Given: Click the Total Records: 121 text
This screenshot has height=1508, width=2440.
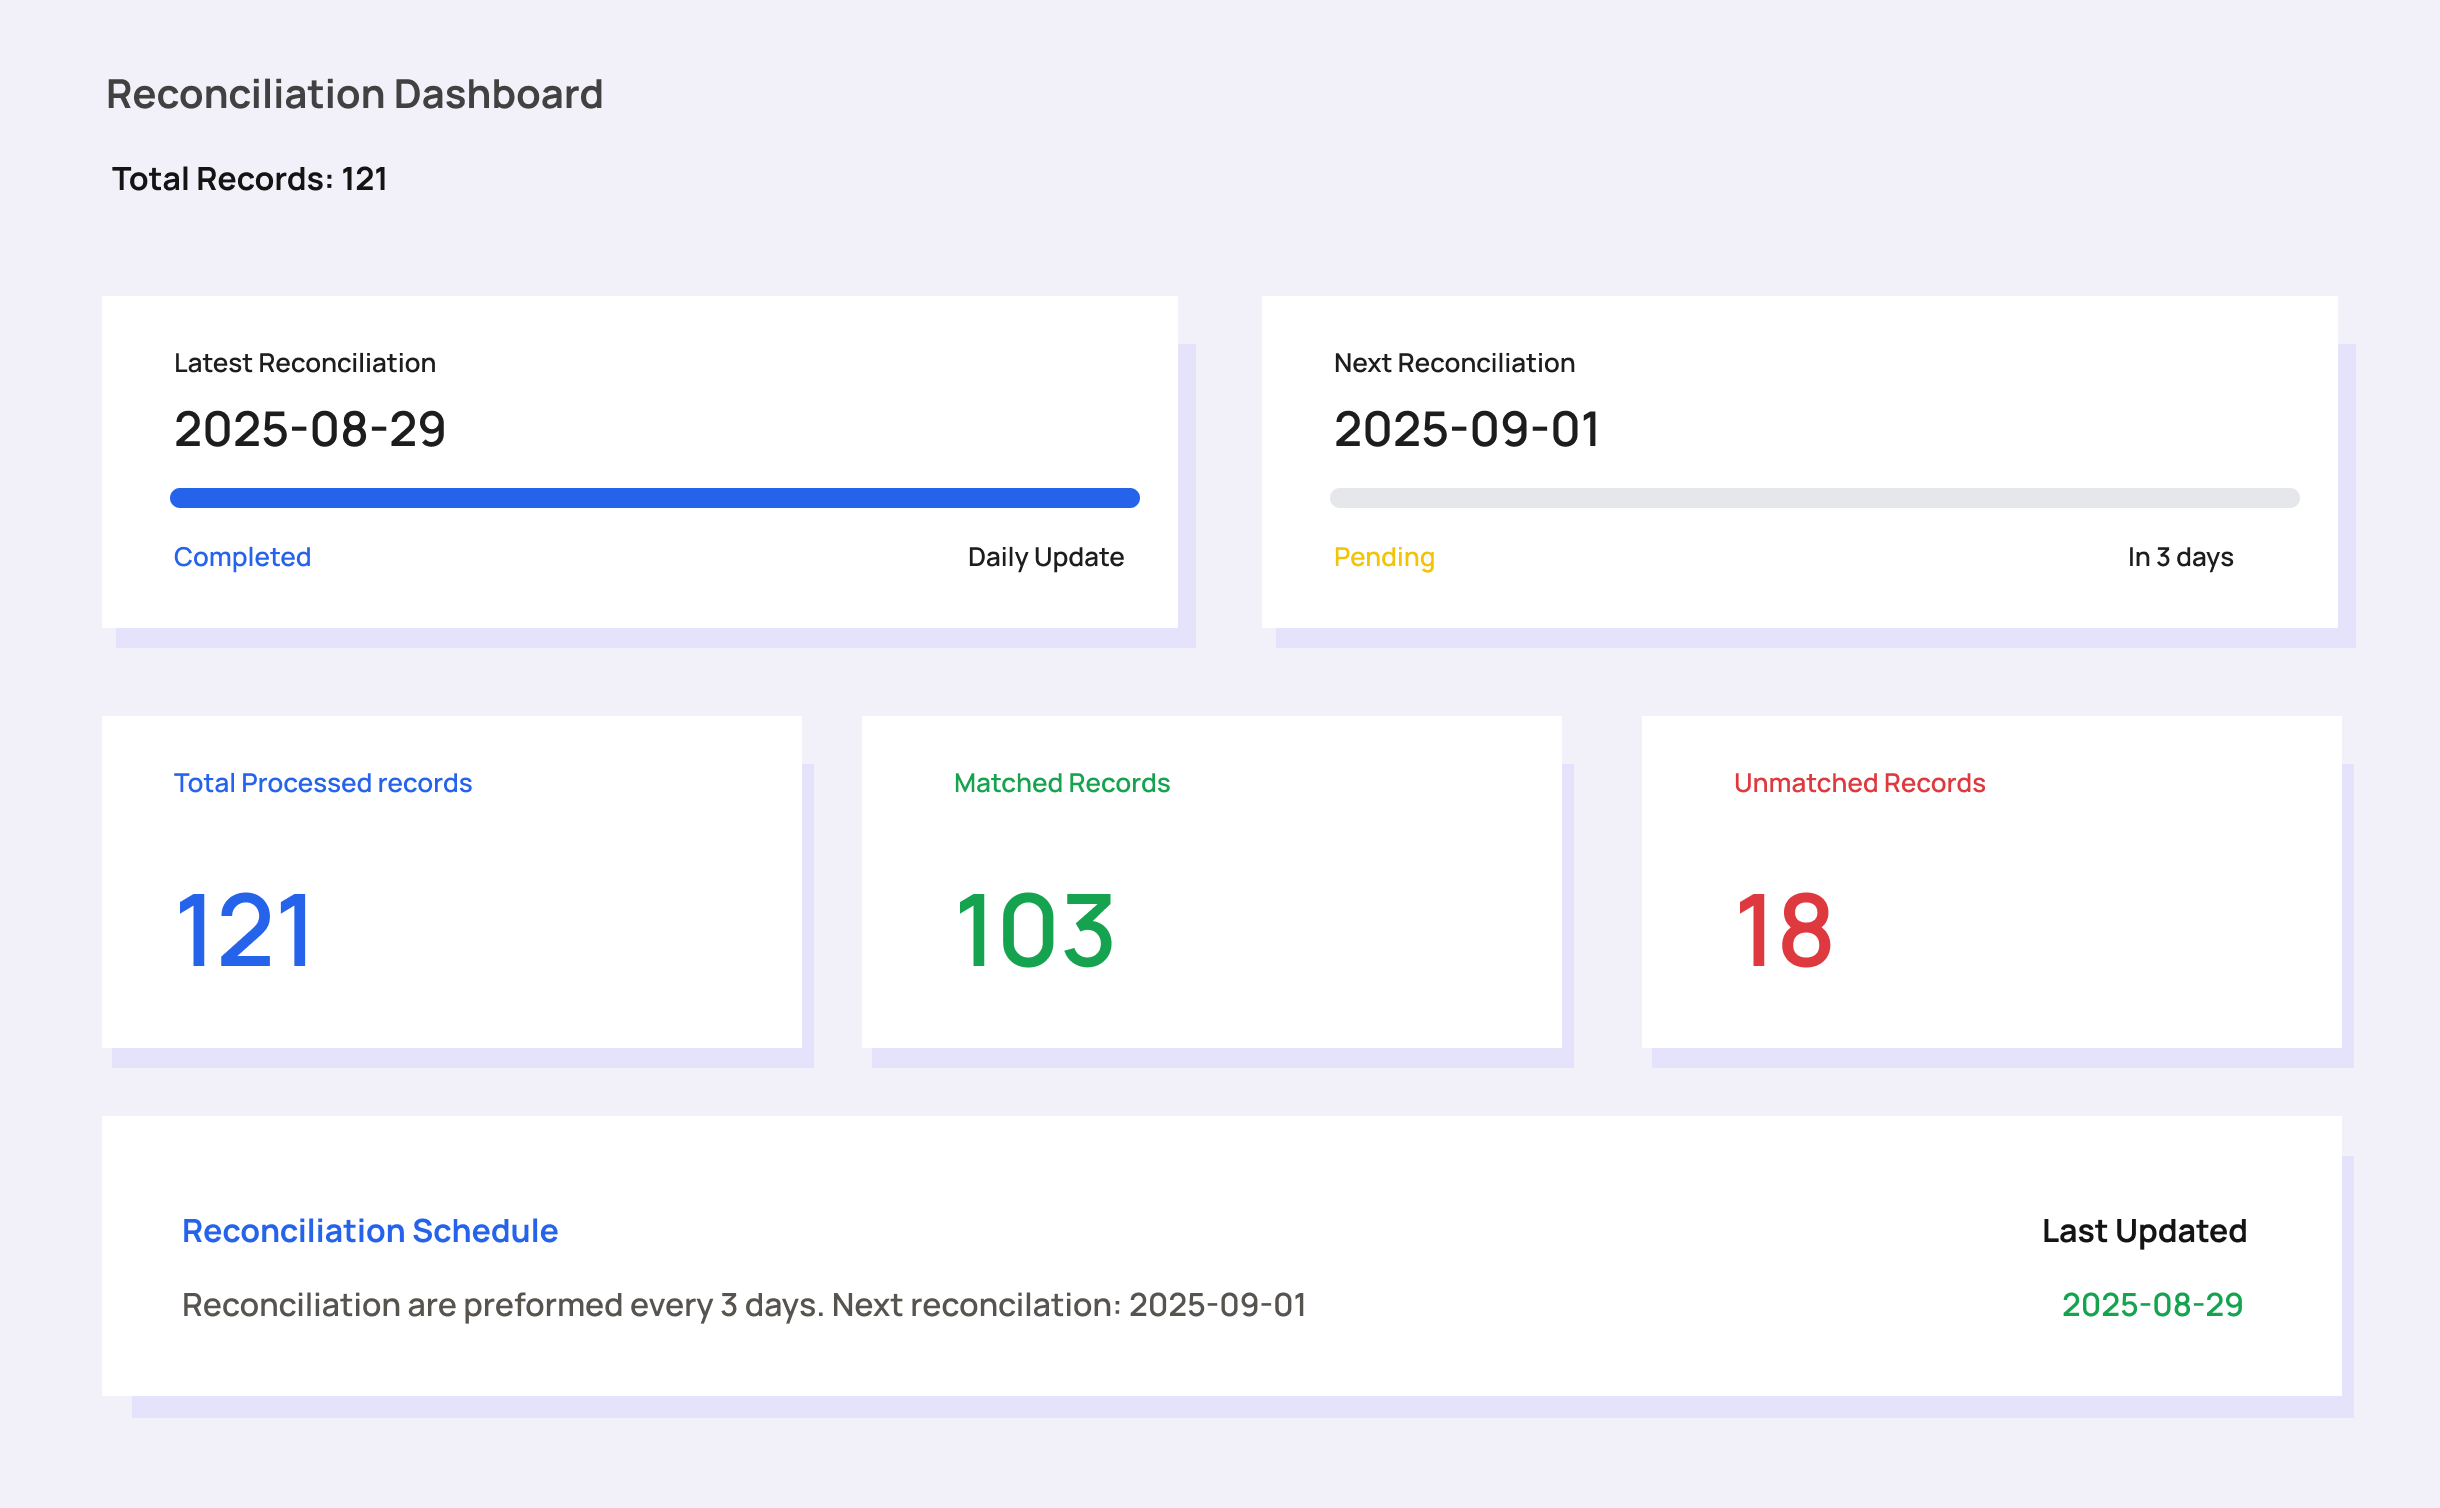Looking at the screenshot, I should [x=249, y=179].
